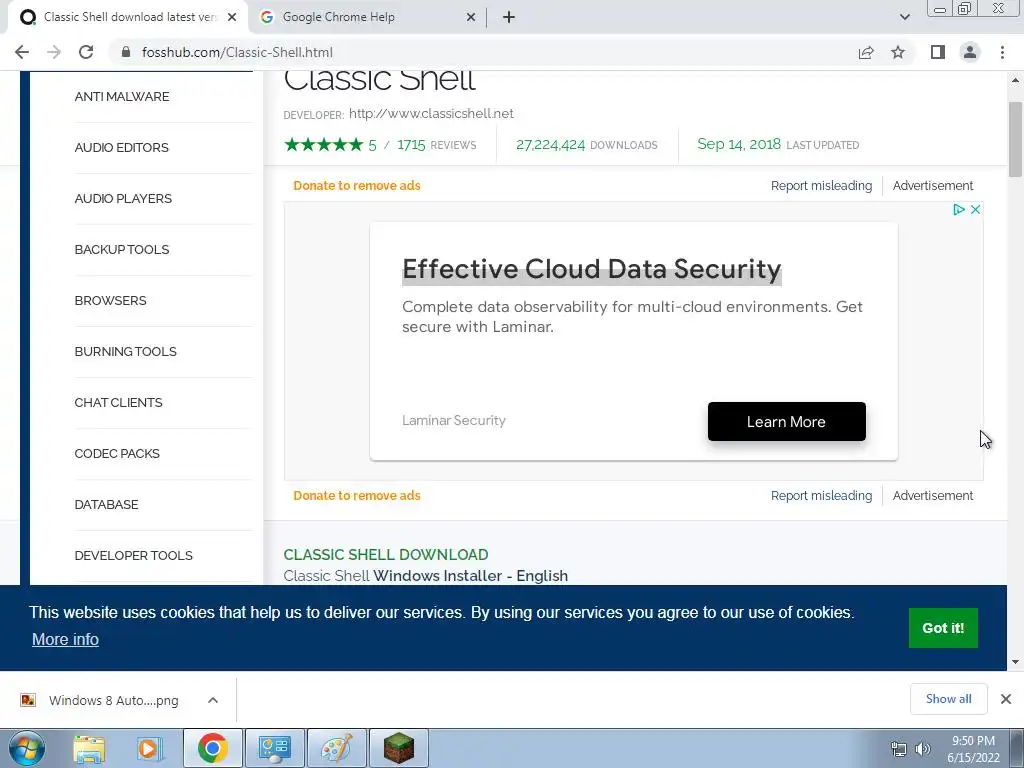Click top Report misleading link
Screen dimensions: 1024x768
pos(821,185)
